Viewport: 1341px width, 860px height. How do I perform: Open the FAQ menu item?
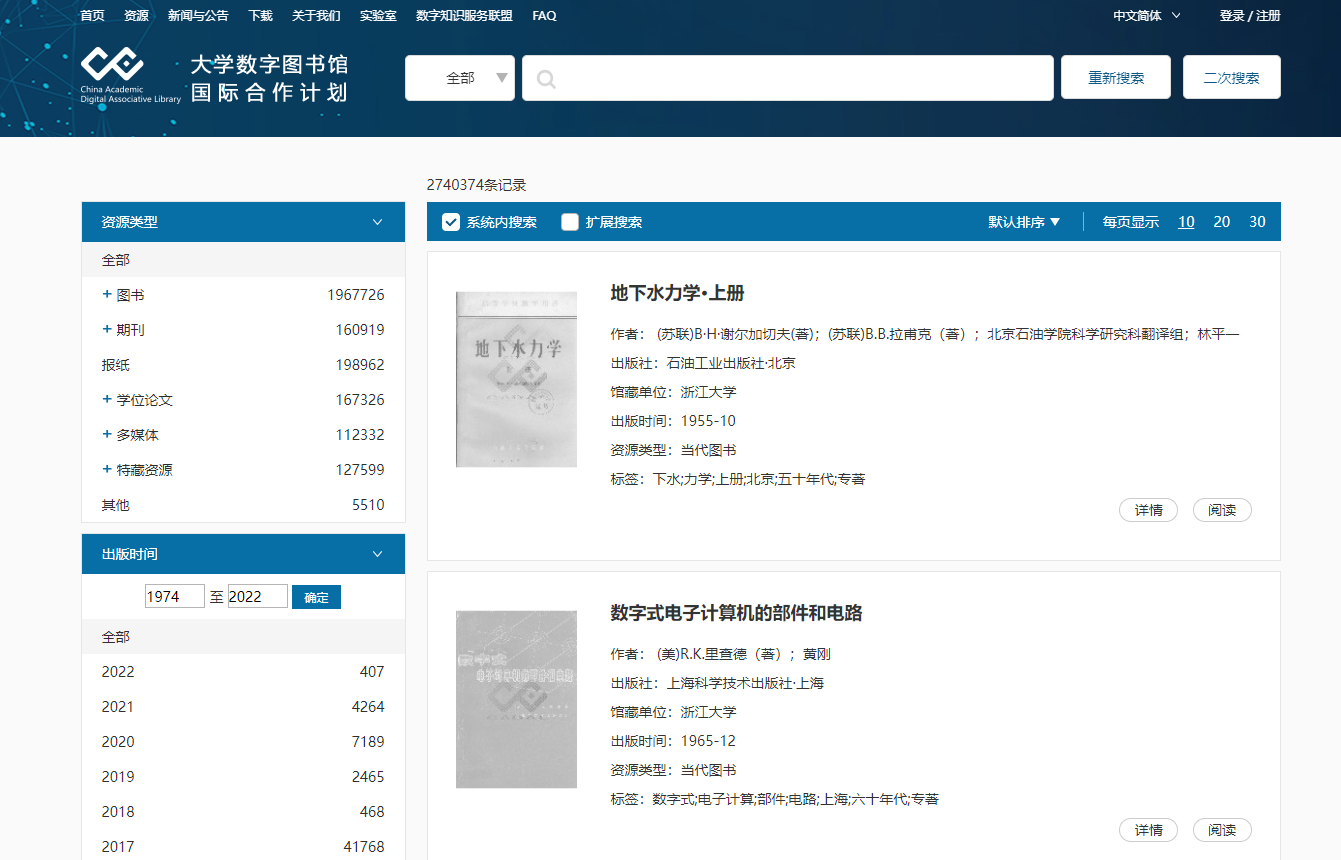click(544, 16)
